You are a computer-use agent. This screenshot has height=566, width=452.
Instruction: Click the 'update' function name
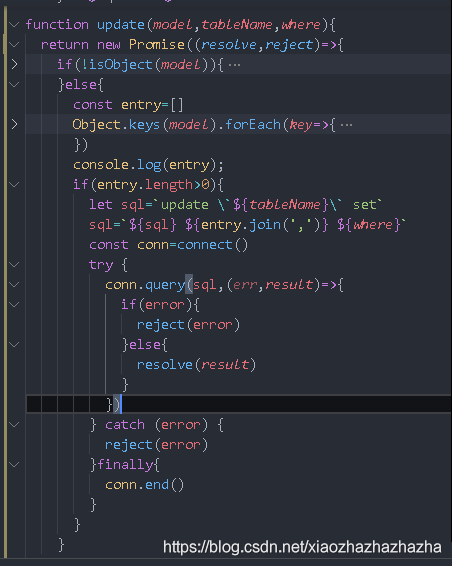pos(121,25)
